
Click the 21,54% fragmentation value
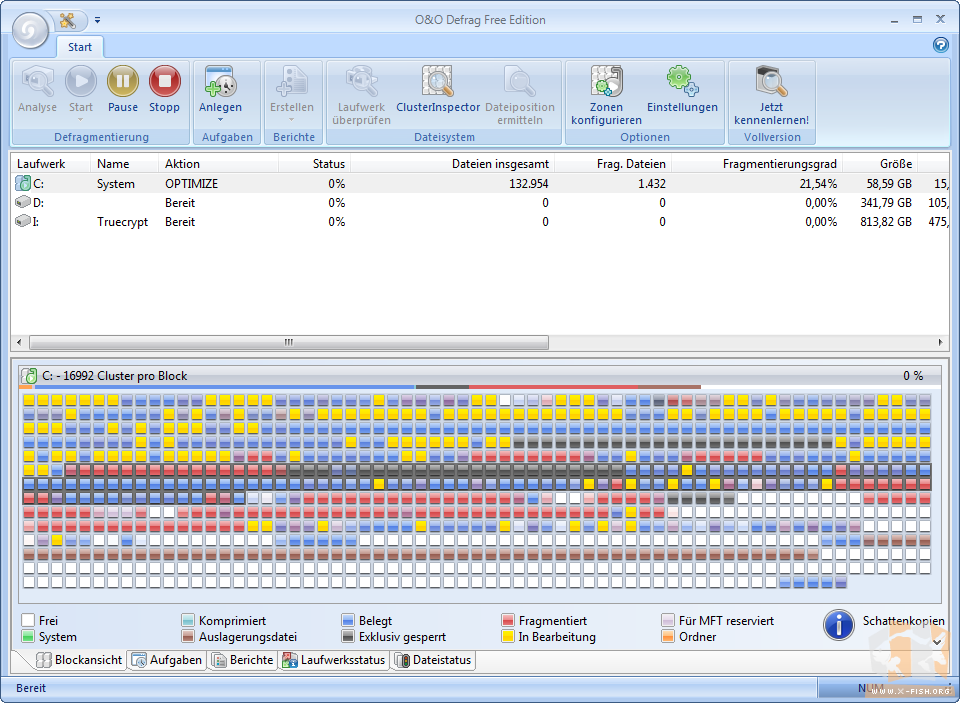pos(818,184)
